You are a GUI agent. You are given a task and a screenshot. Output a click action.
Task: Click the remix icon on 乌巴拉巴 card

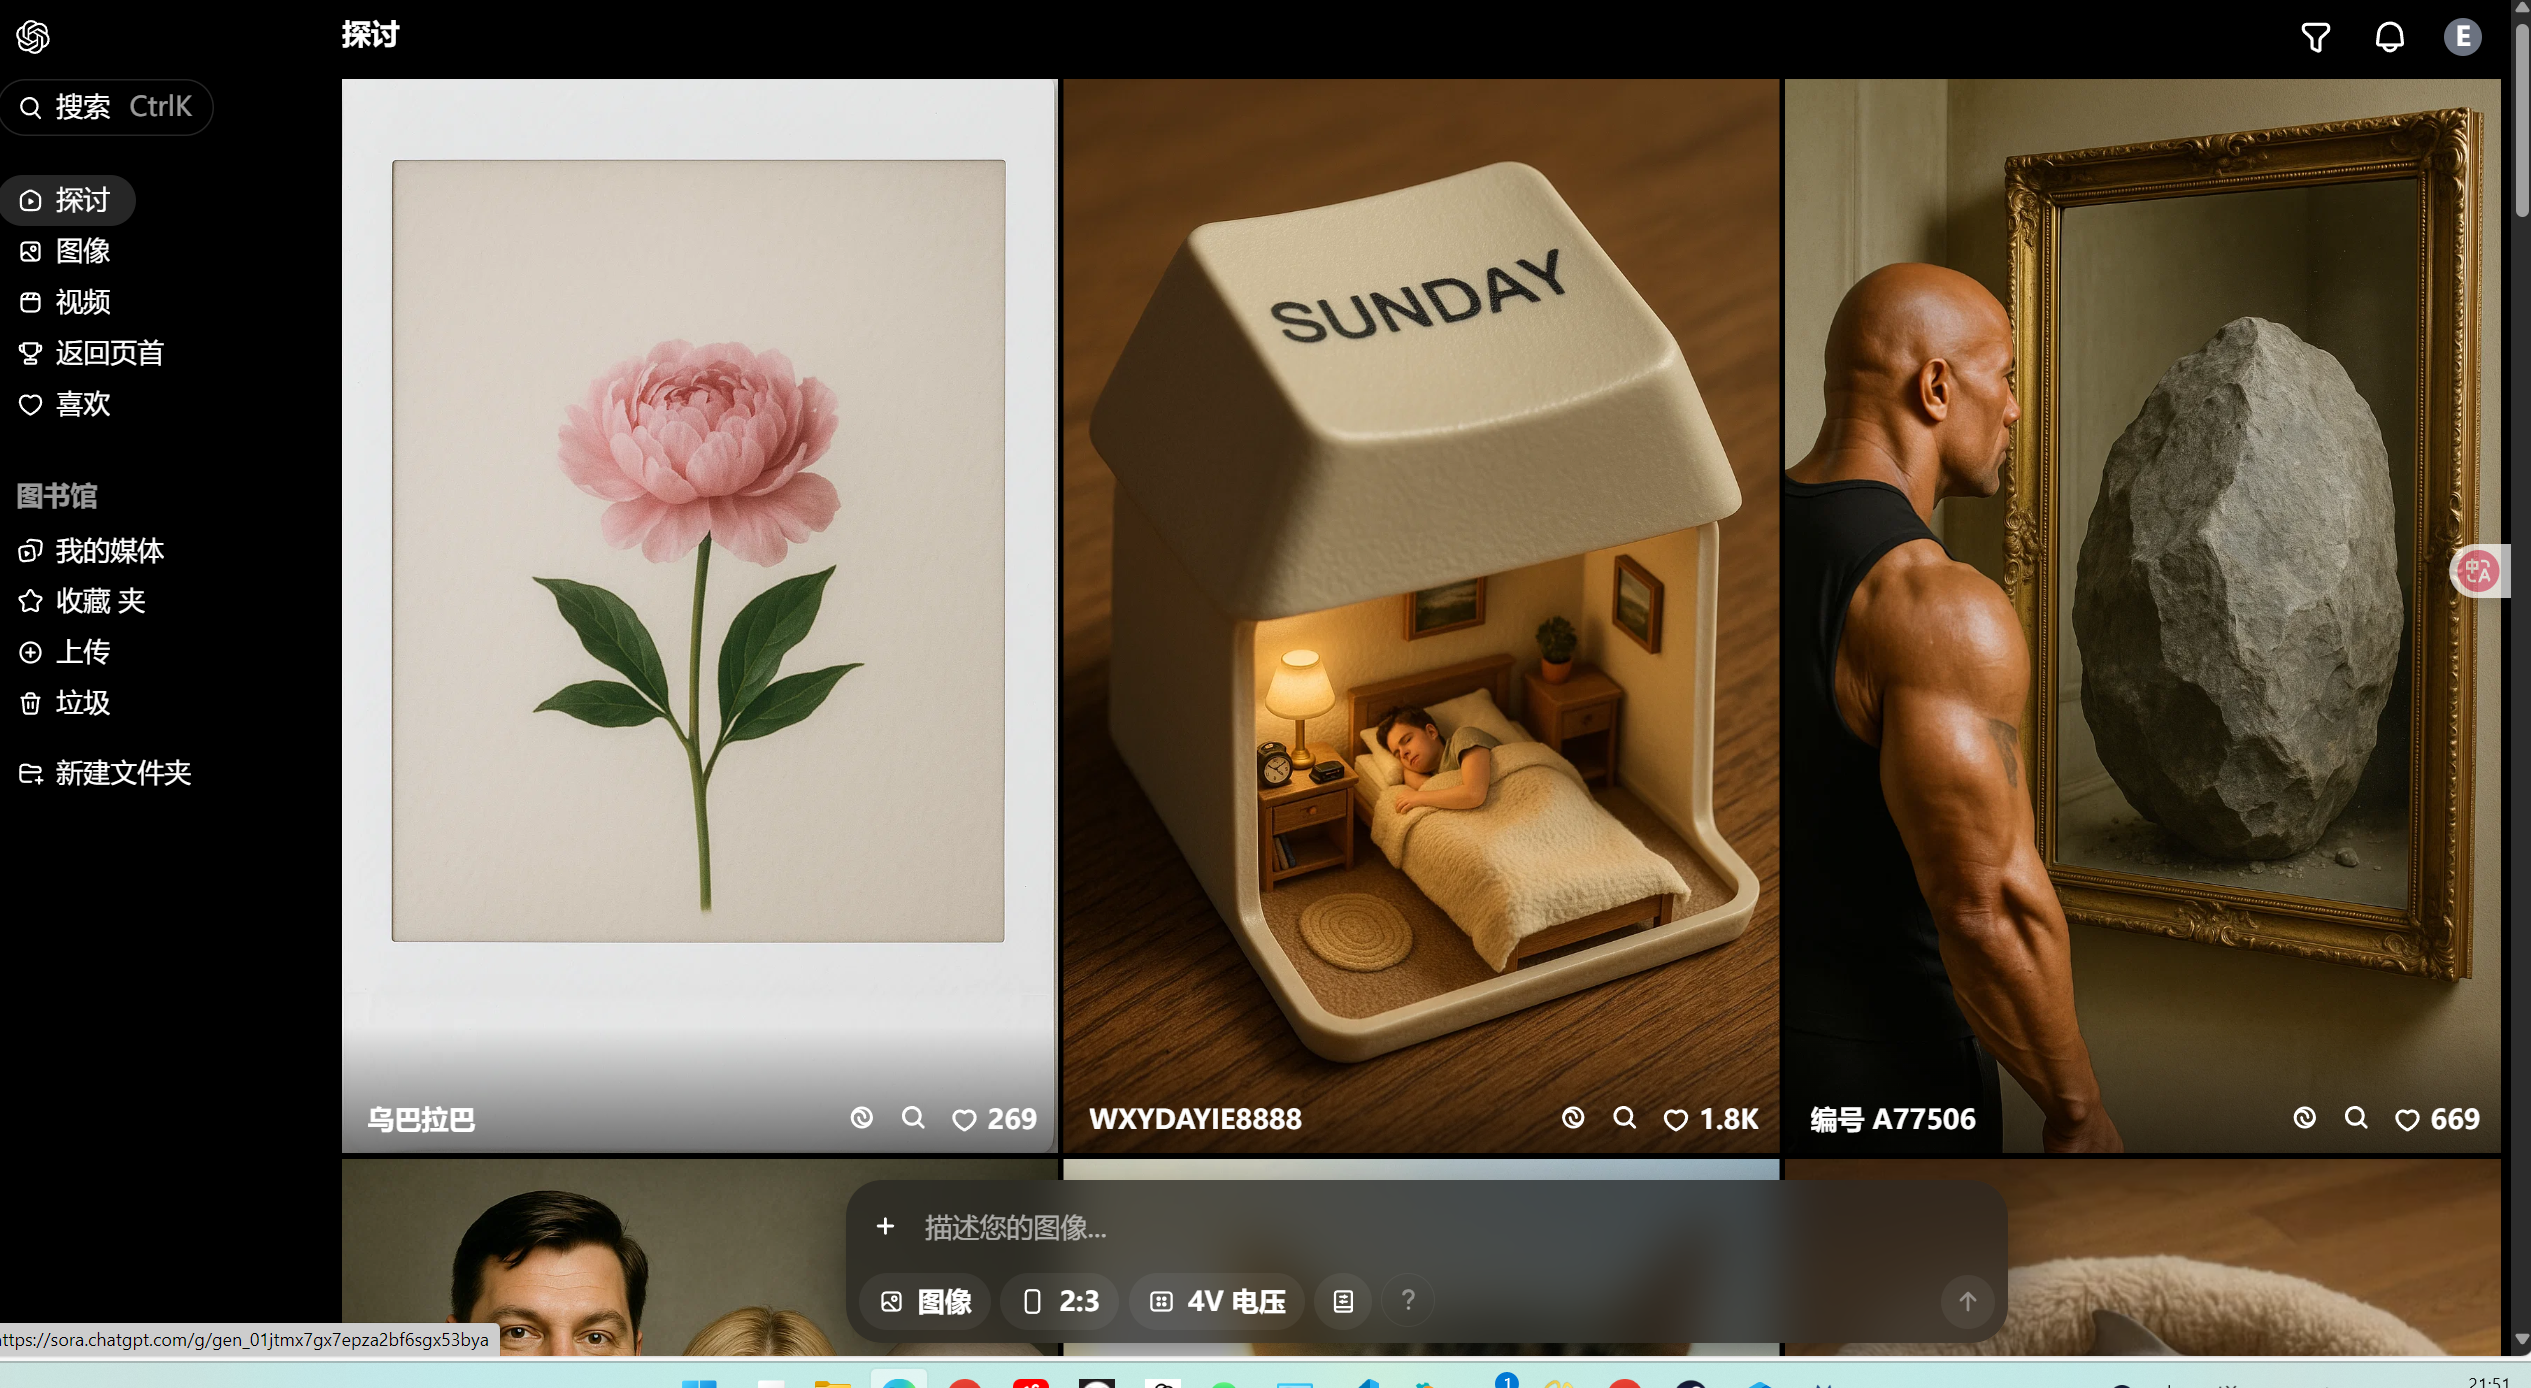(861, 1118)
